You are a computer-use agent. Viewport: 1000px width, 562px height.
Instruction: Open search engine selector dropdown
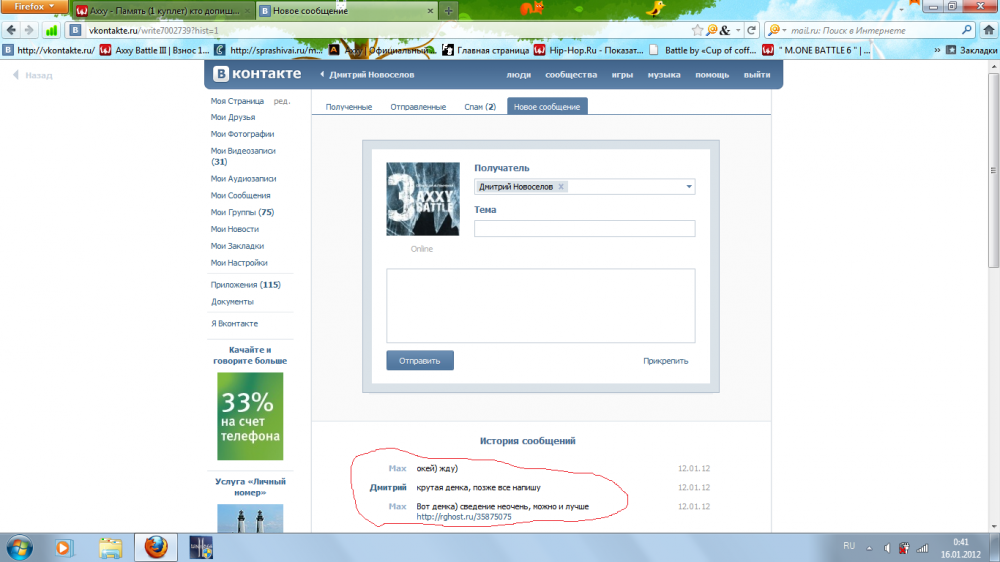[777, 30]
